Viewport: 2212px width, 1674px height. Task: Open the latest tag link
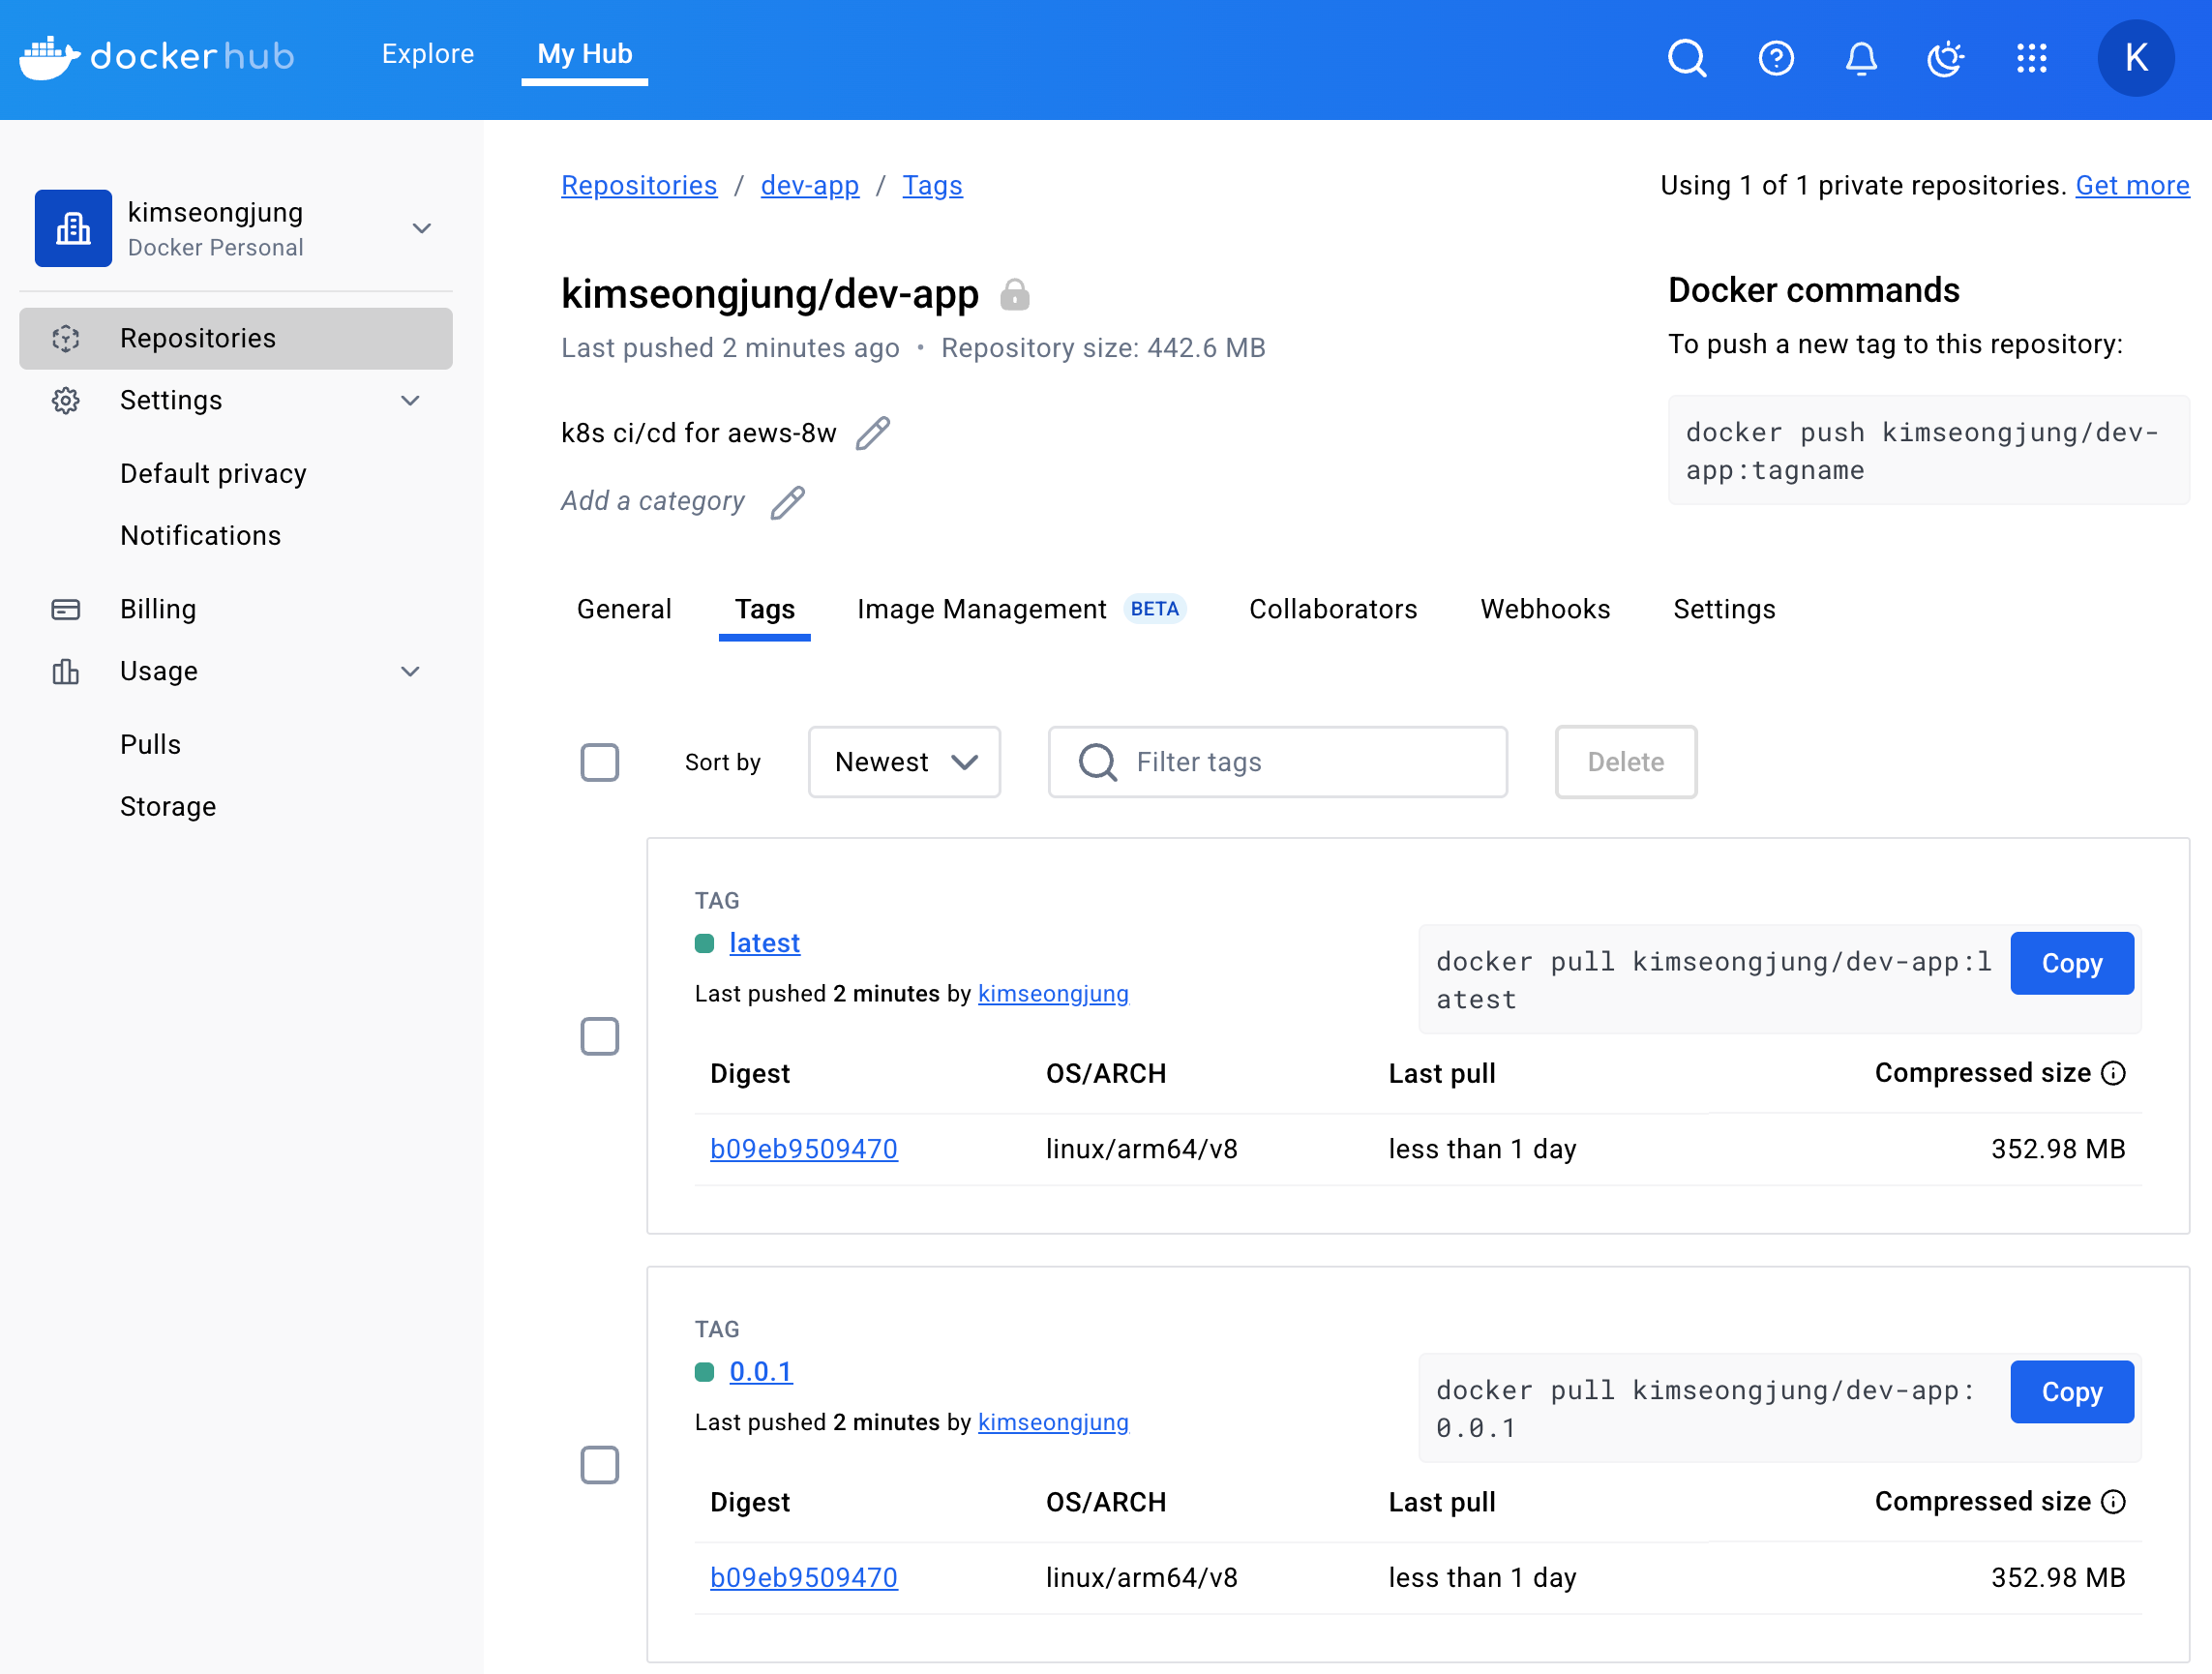(x=764, y=943)
